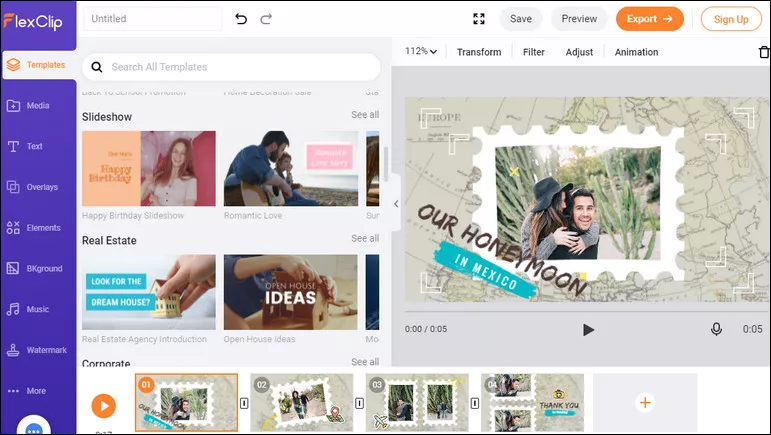The image size is (771, 435).
Task: Play the preview video
Action: click(588, 330)
